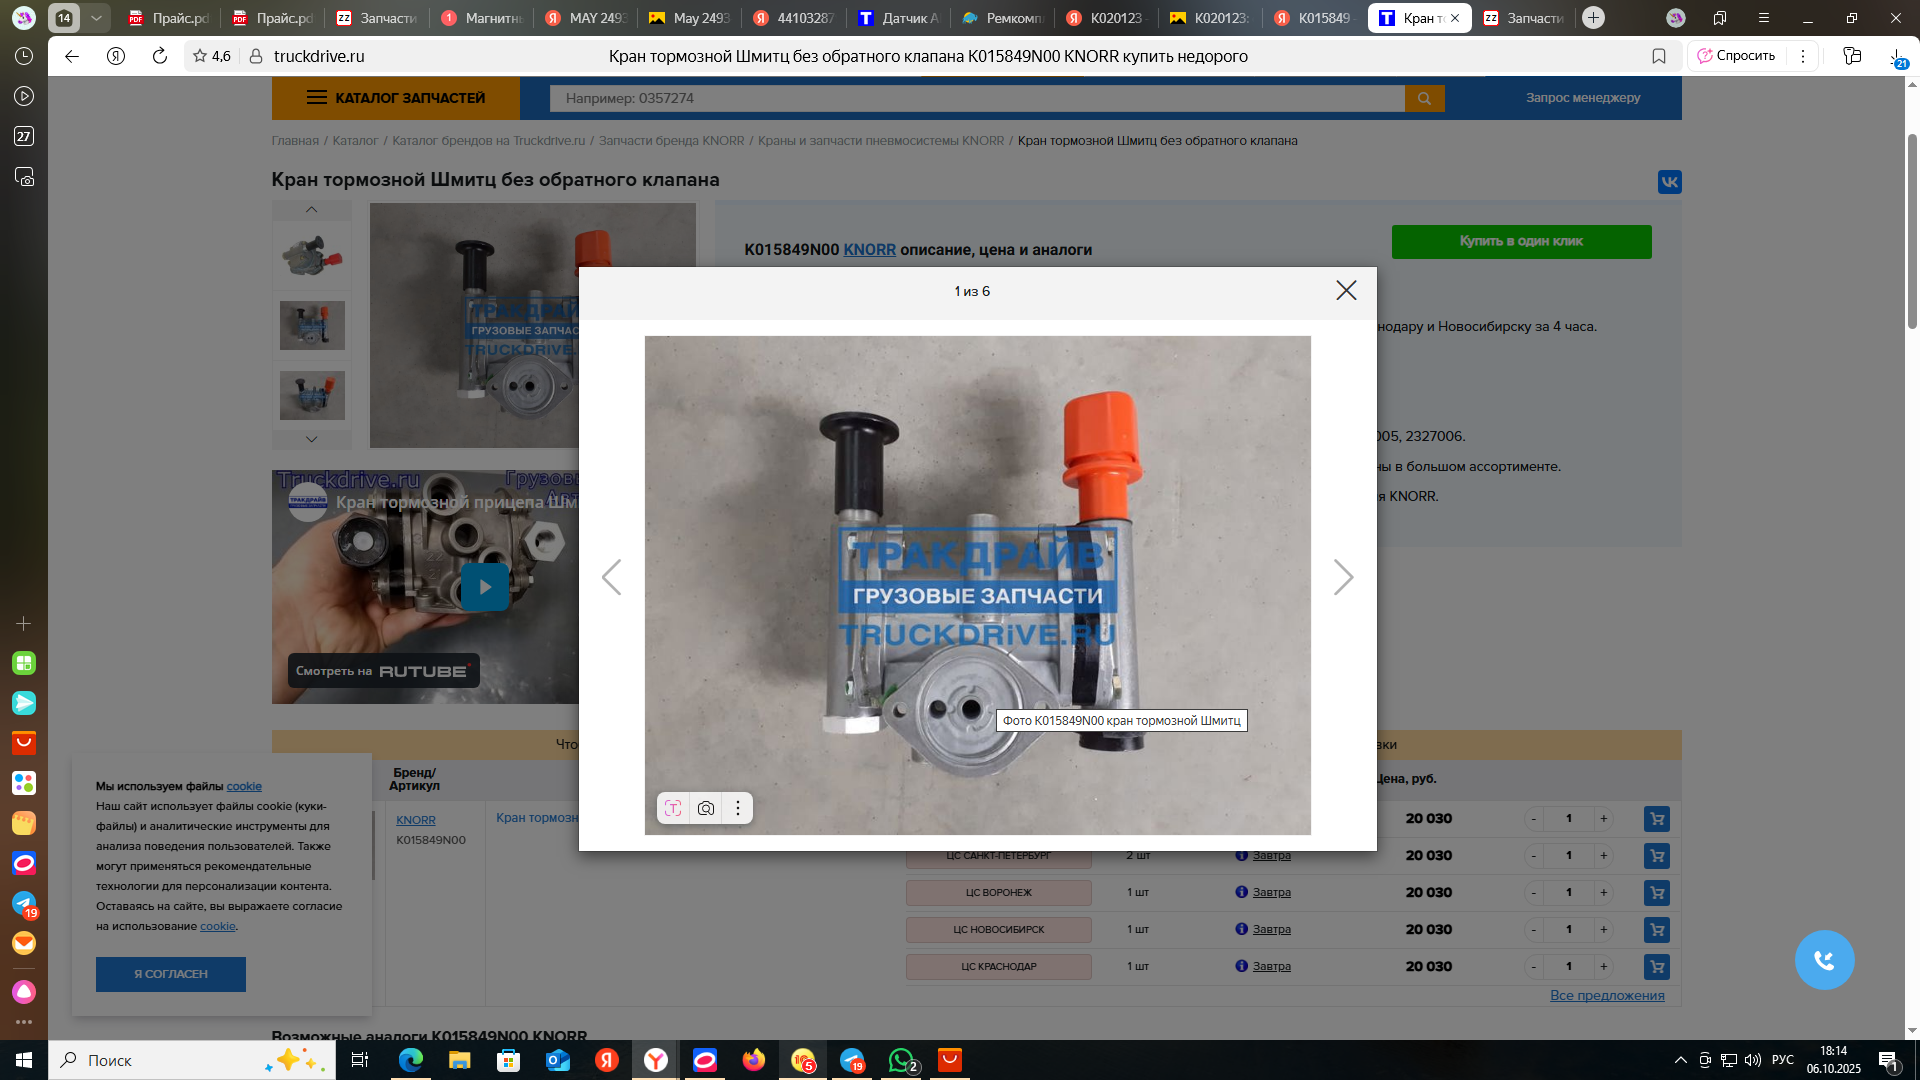This screenshot has width=1920, height=1080.
Task: Click the camera image-search icon on photo
Action: coord(706,808)
